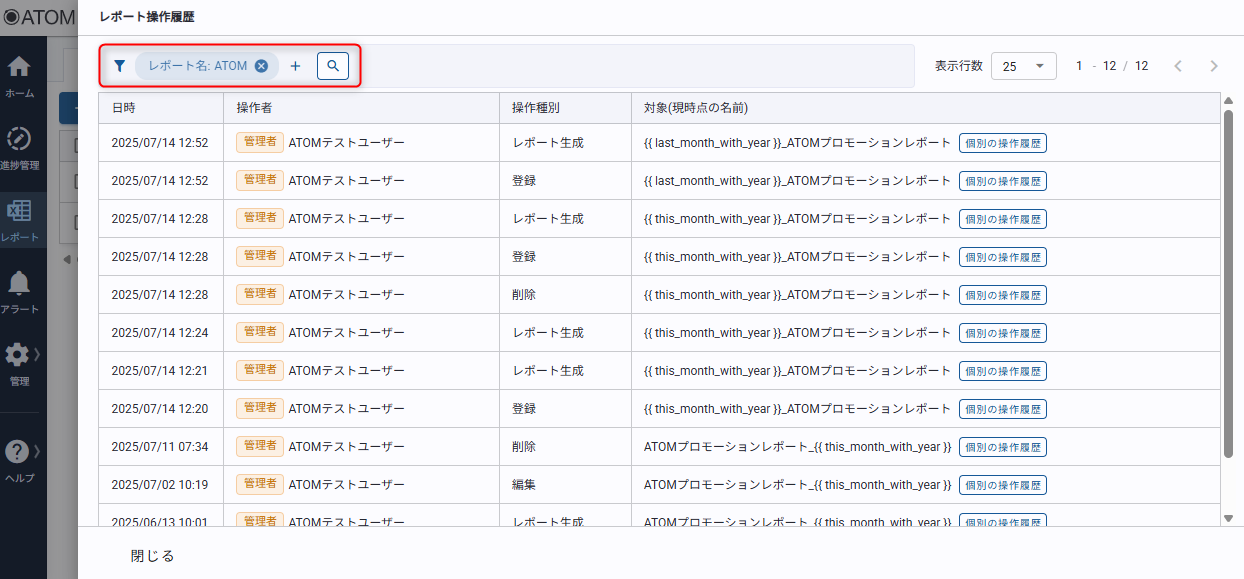Viewport: 1244px width, 579px height.
Task: Click the magnifier search button
Action: tap(333, 66)
